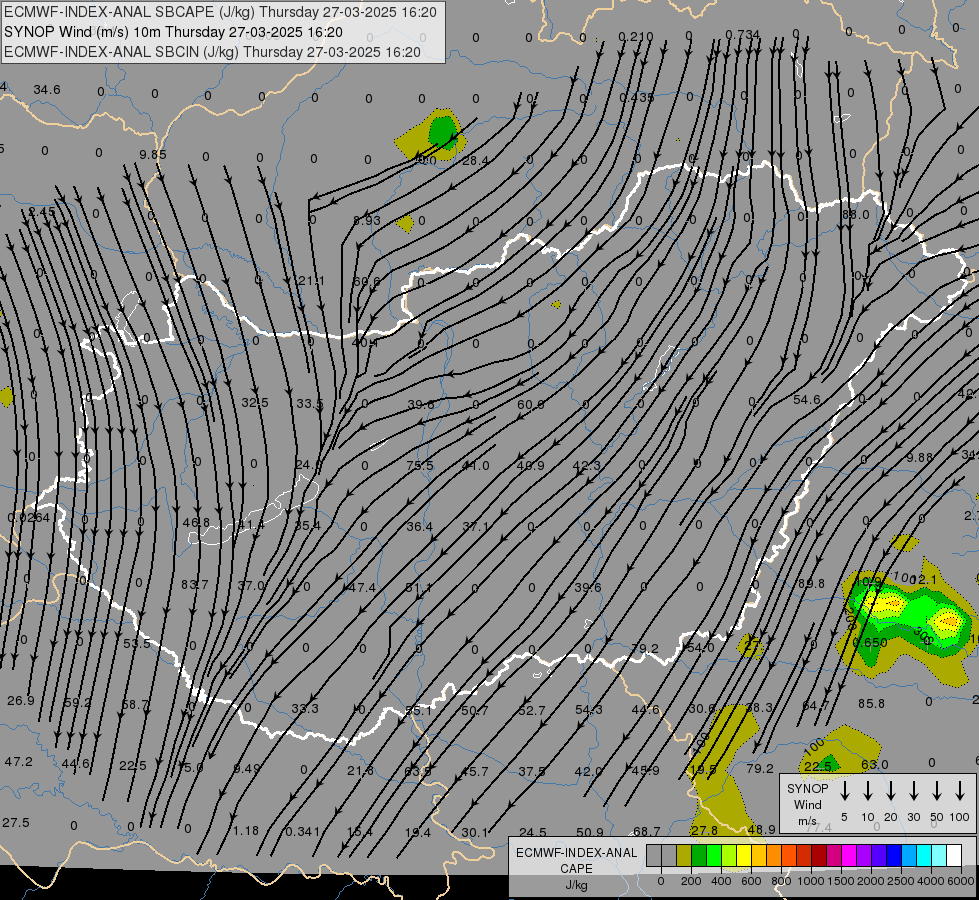Click the '6000' tick label on CAPE scale
This screenshot has height=900, width=979.
click(x=962, y=881)
